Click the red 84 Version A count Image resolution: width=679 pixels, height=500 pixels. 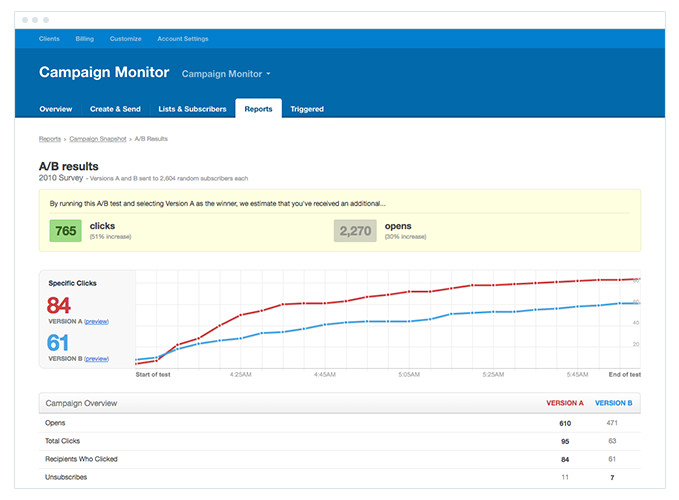coord(58,305)
